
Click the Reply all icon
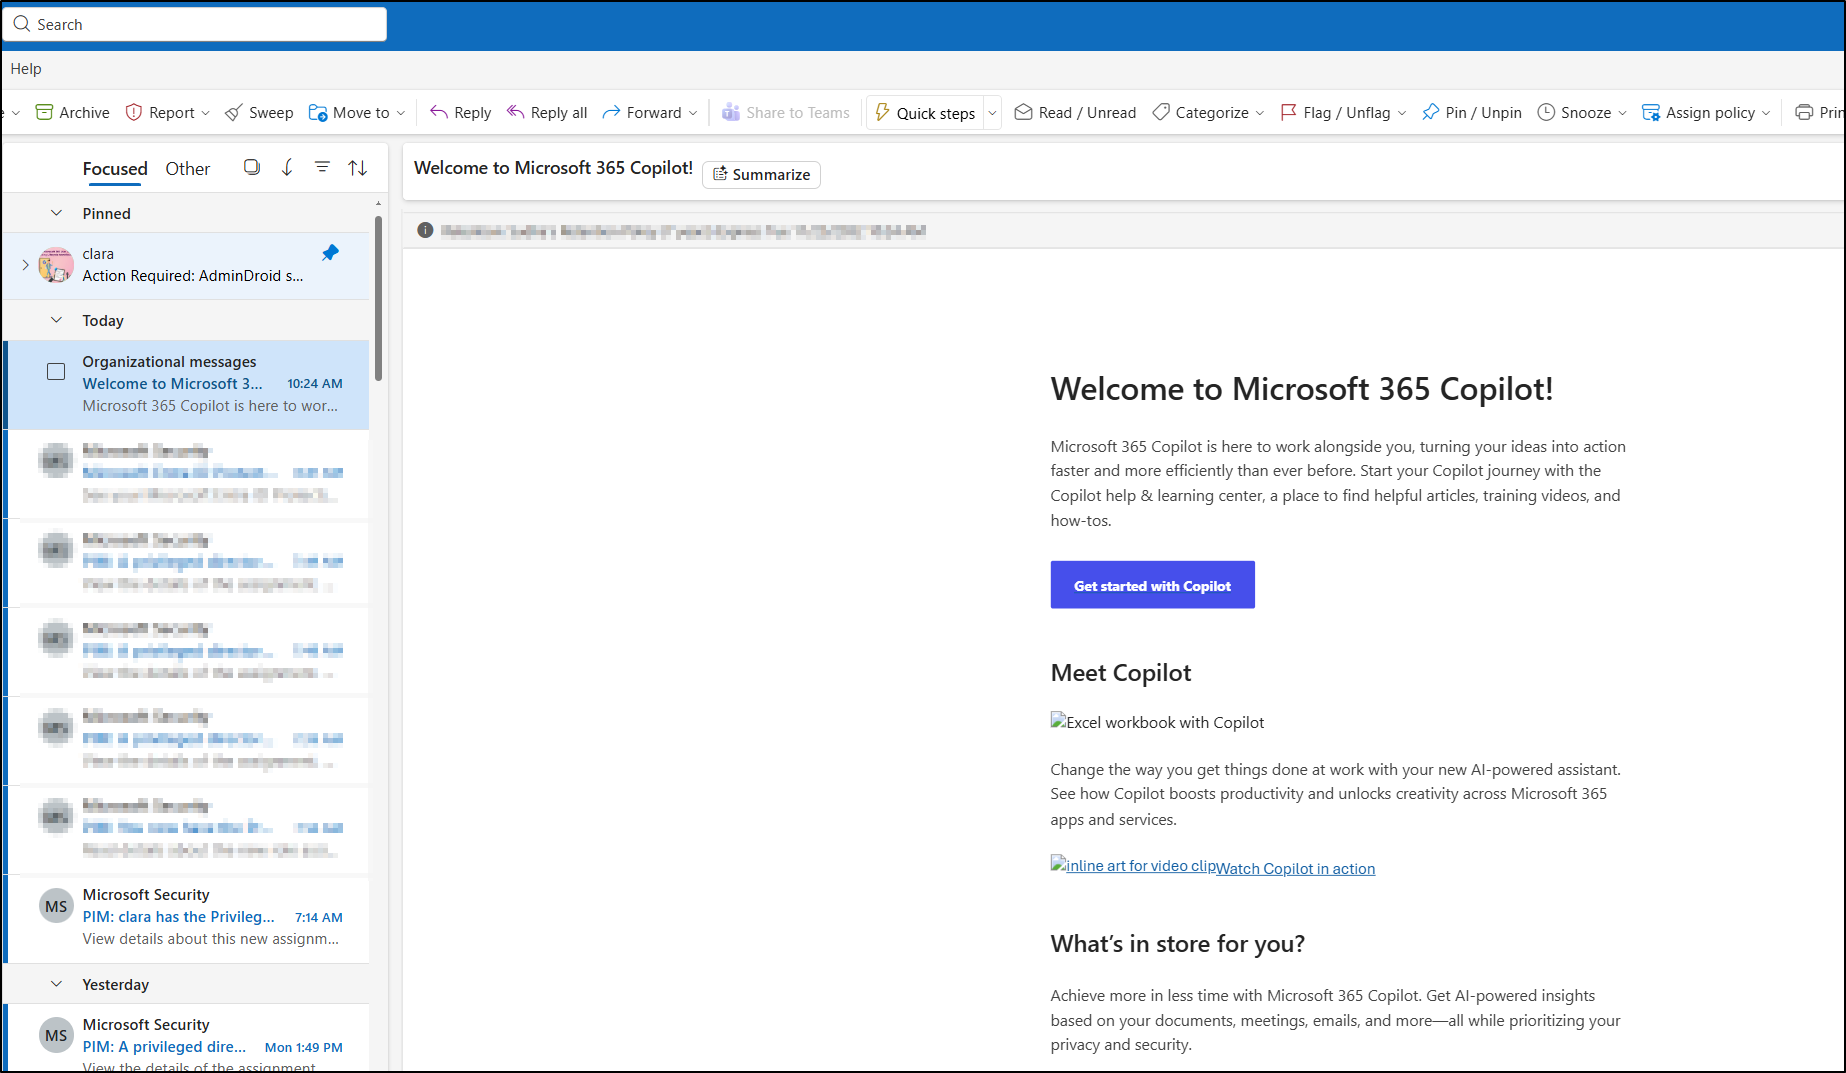click(515, 112)
